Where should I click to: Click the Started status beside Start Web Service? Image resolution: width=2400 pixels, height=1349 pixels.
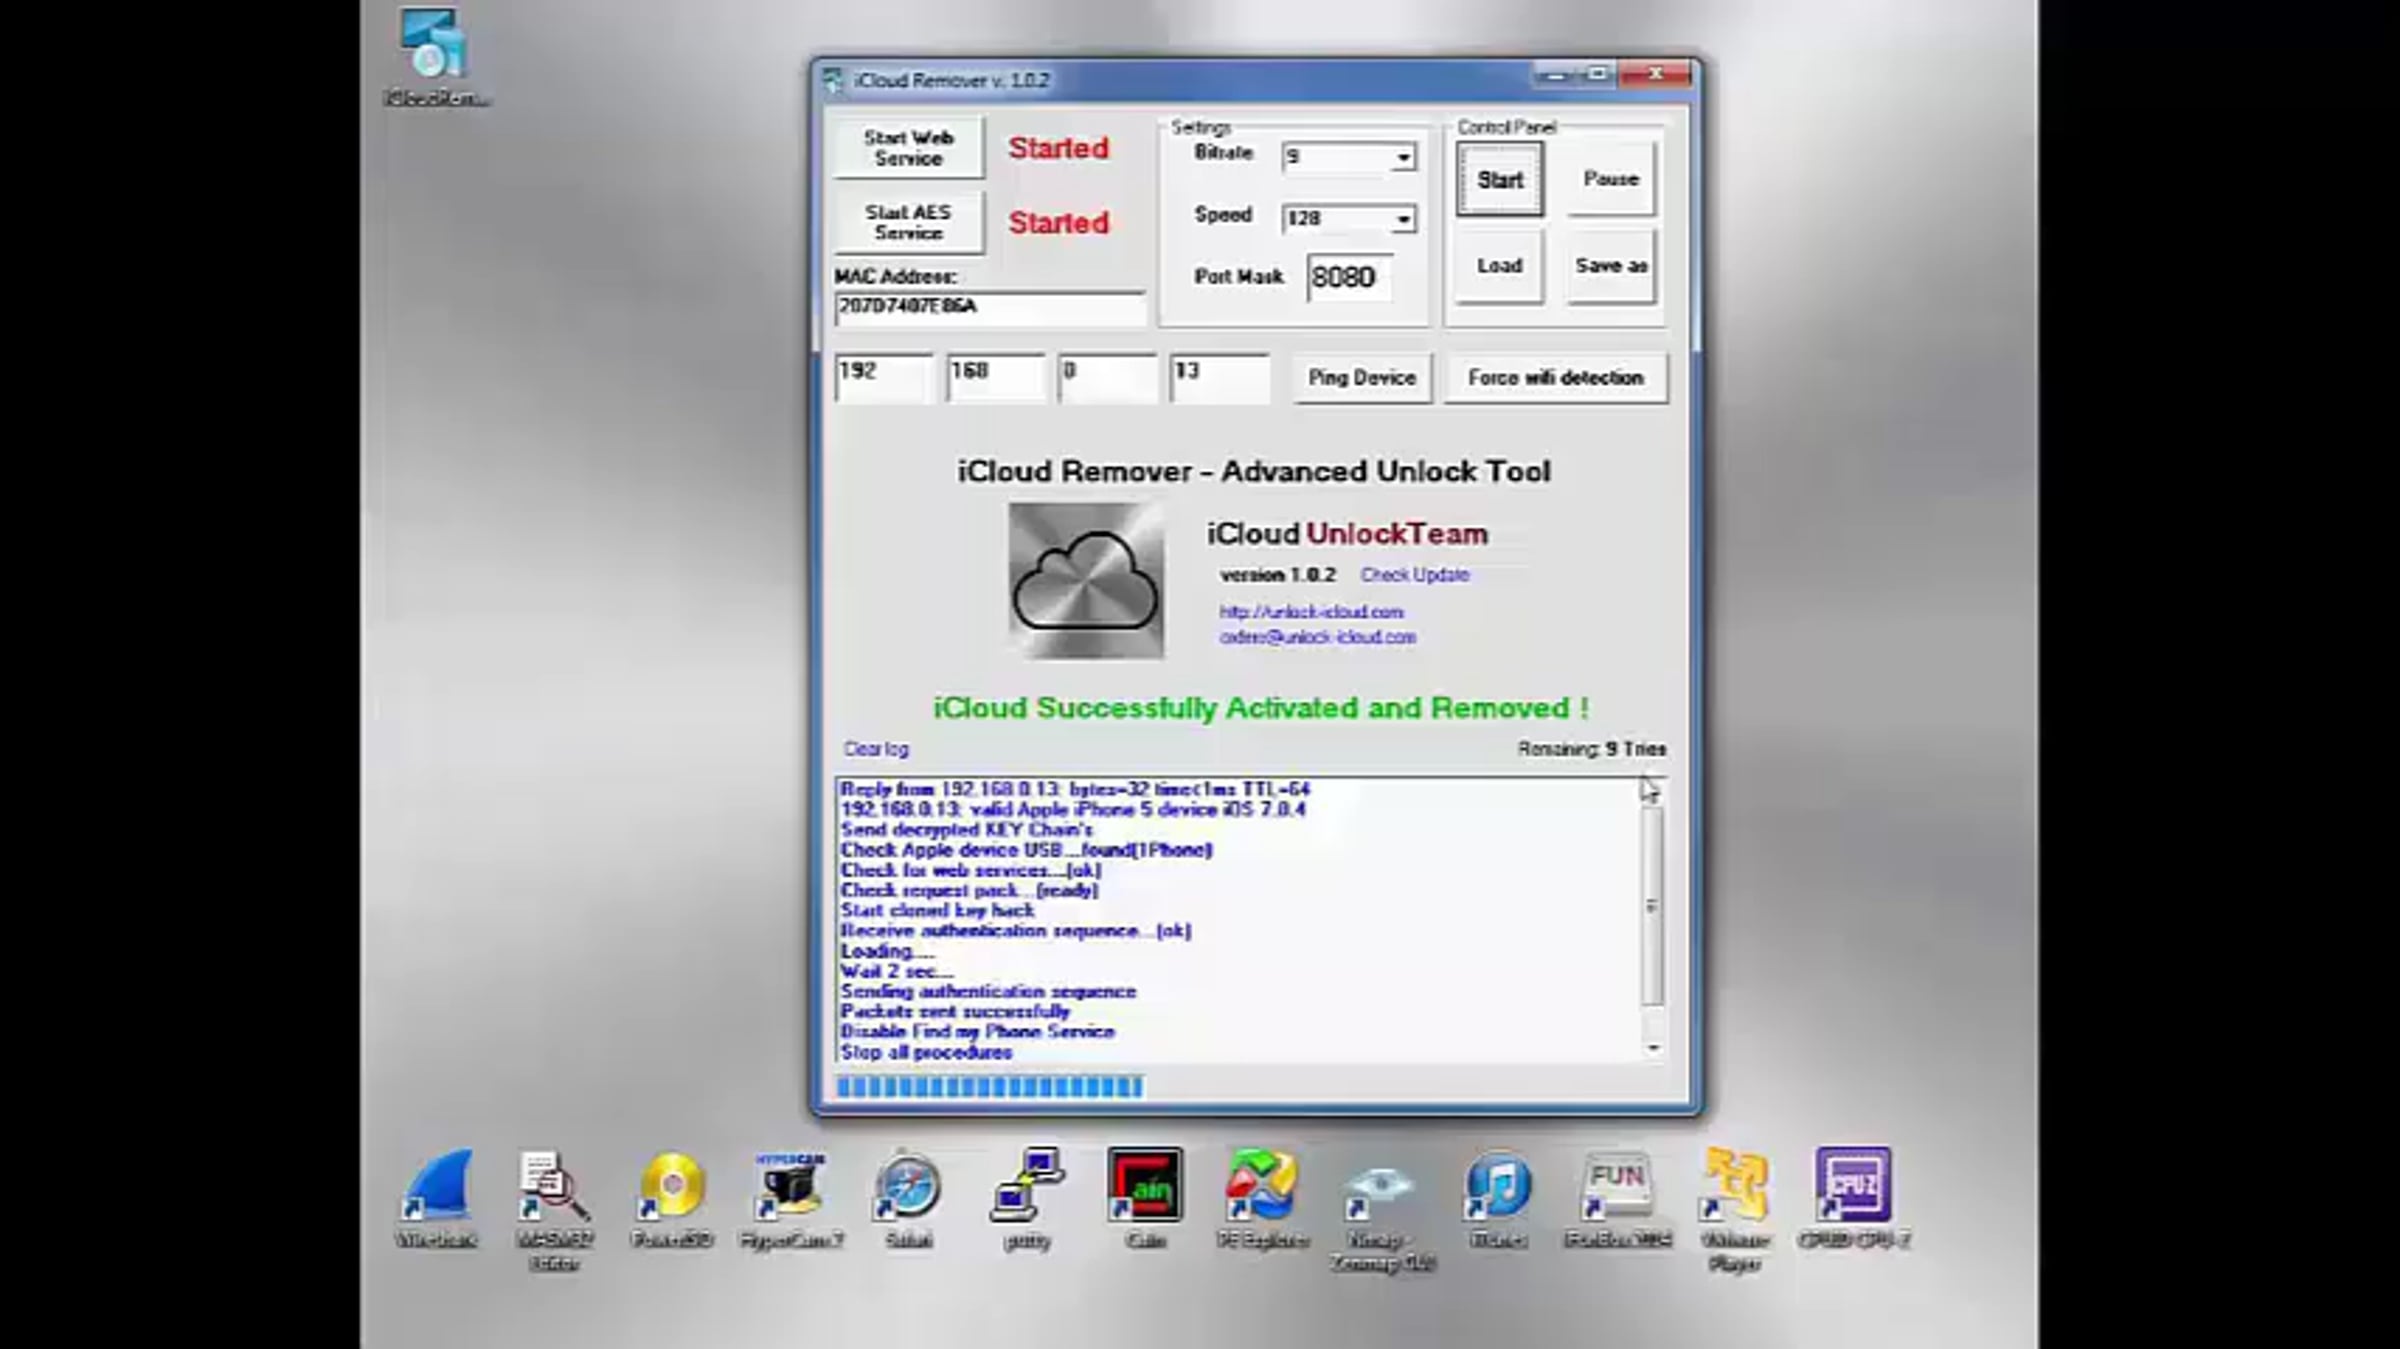coord(1059,148)
